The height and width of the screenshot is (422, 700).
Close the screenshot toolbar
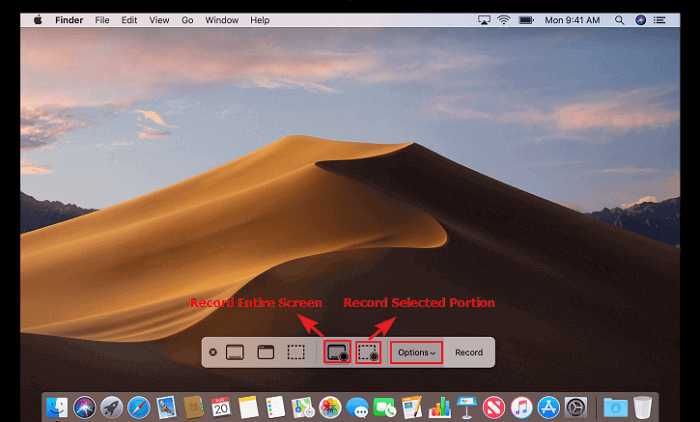point(213,352)
